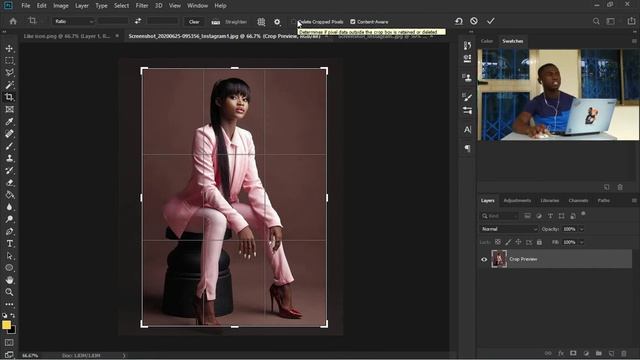Viewport: 640px width, 360px height.
Task: Toggle Content-Aware checkbox
Action: (353, 22)
